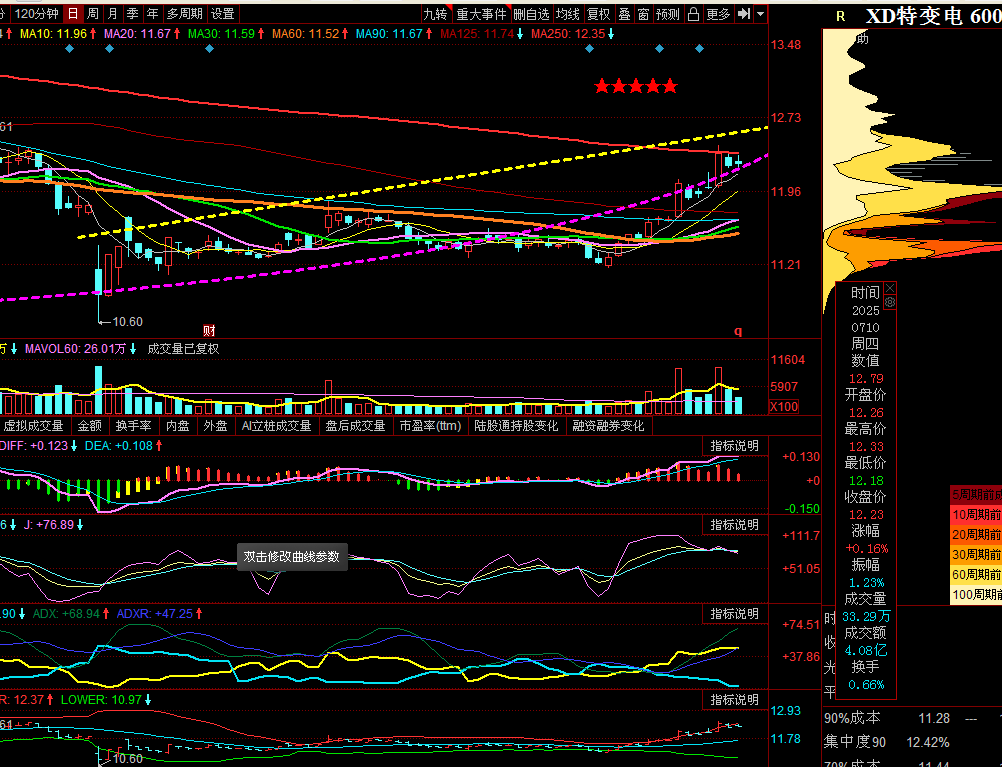Click the MA60: 11.52 legend label
The height and width of the screenshot is (767, 1002).
click(305, 33)
